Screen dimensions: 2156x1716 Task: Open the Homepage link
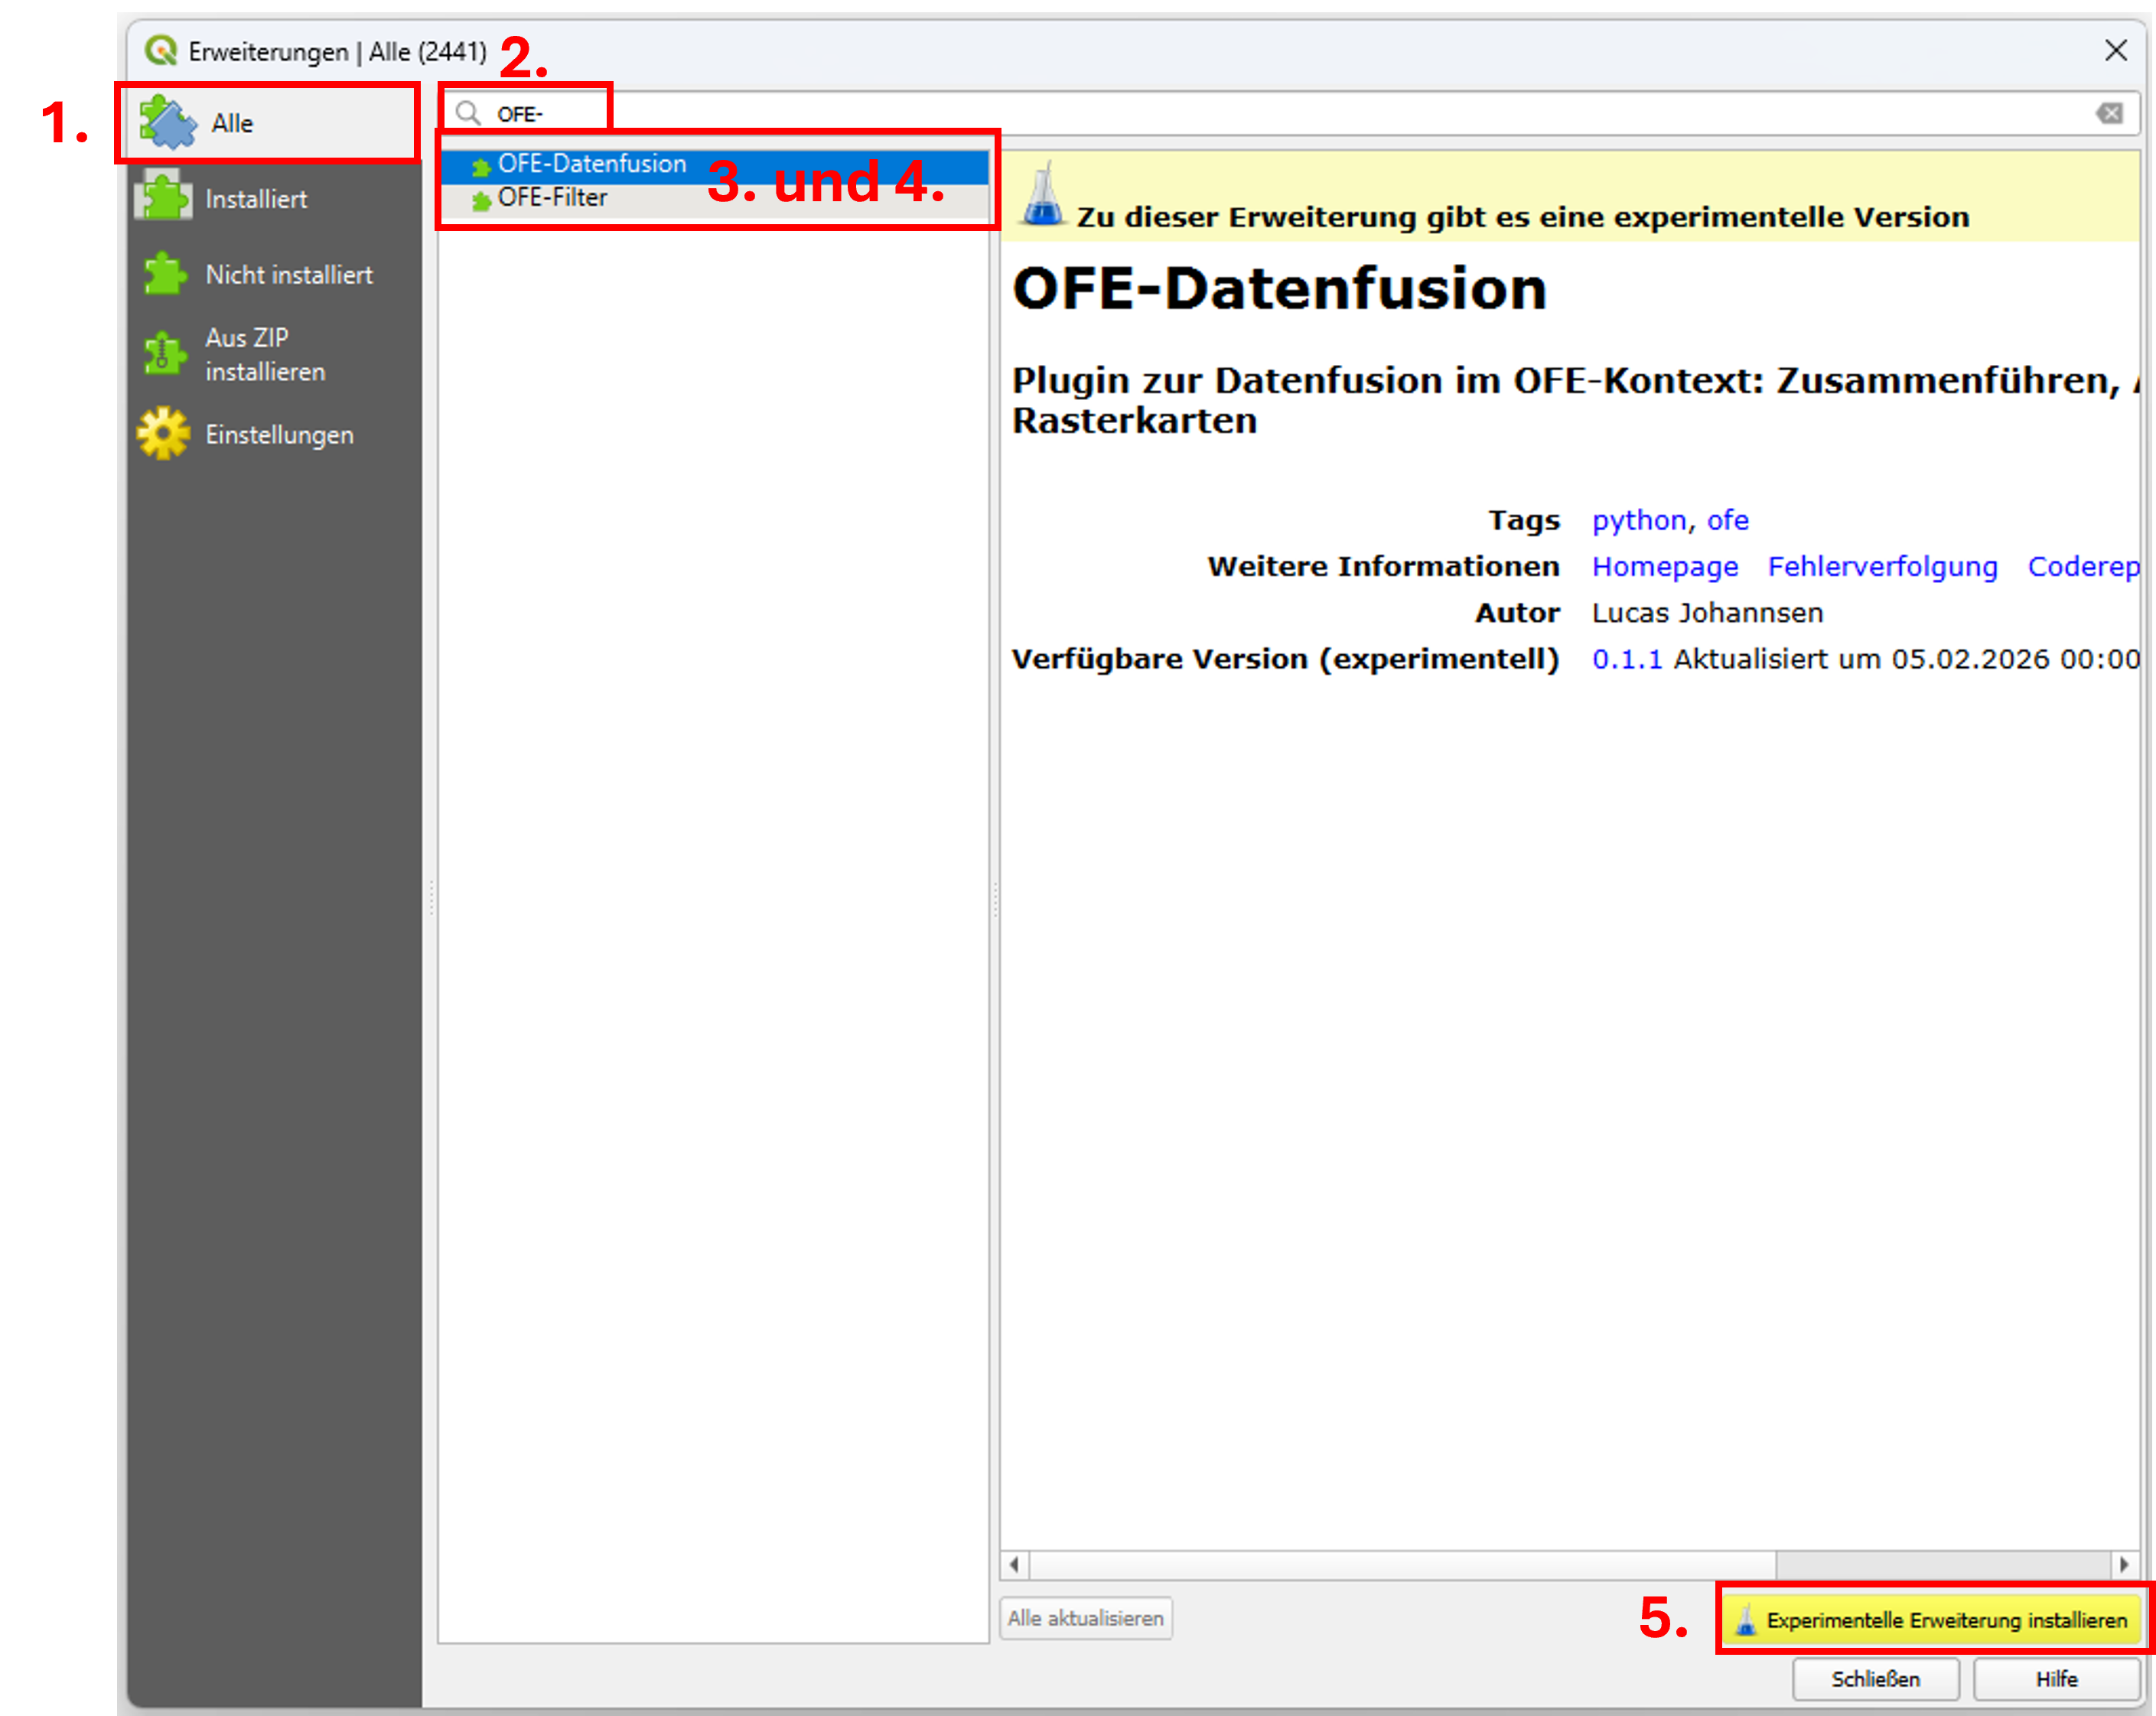(x=1664, y=566)
